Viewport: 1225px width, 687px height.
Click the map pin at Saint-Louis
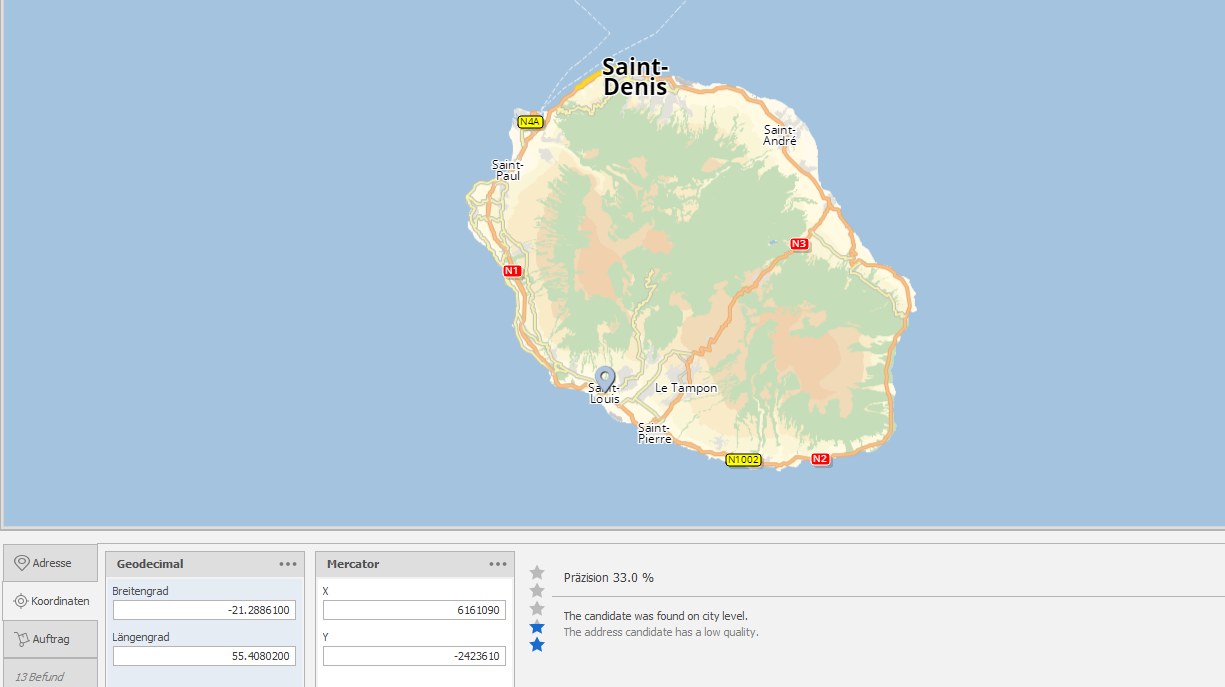tap(604, 380)
